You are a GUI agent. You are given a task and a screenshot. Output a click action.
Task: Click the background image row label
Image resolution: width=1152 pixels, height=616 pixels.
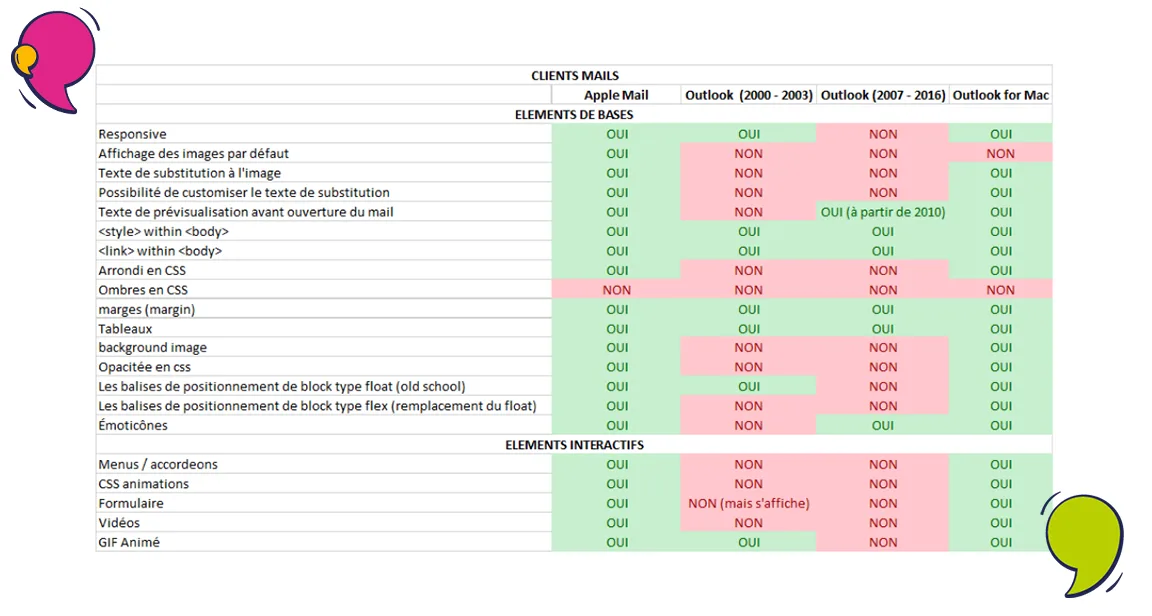click(x=153, y=348)
